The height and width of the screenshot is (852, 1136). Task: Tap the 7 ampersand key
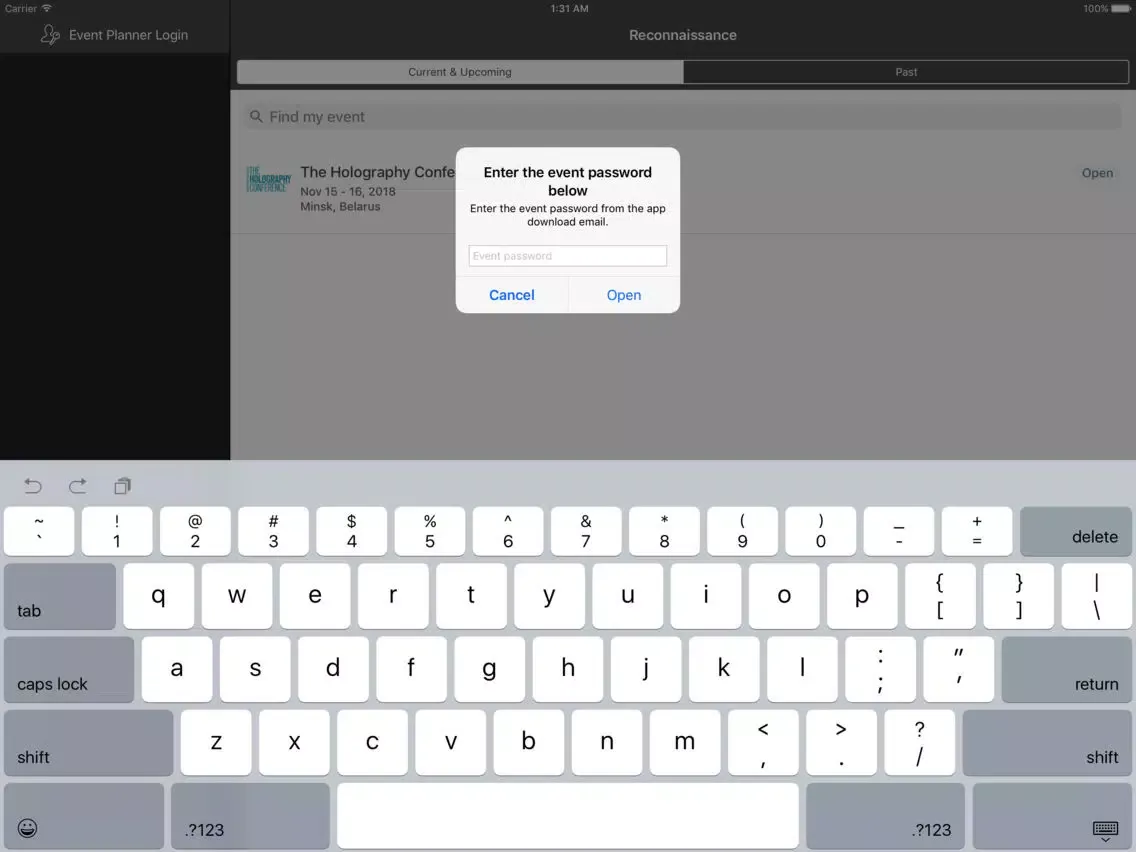tap(586, 531)
